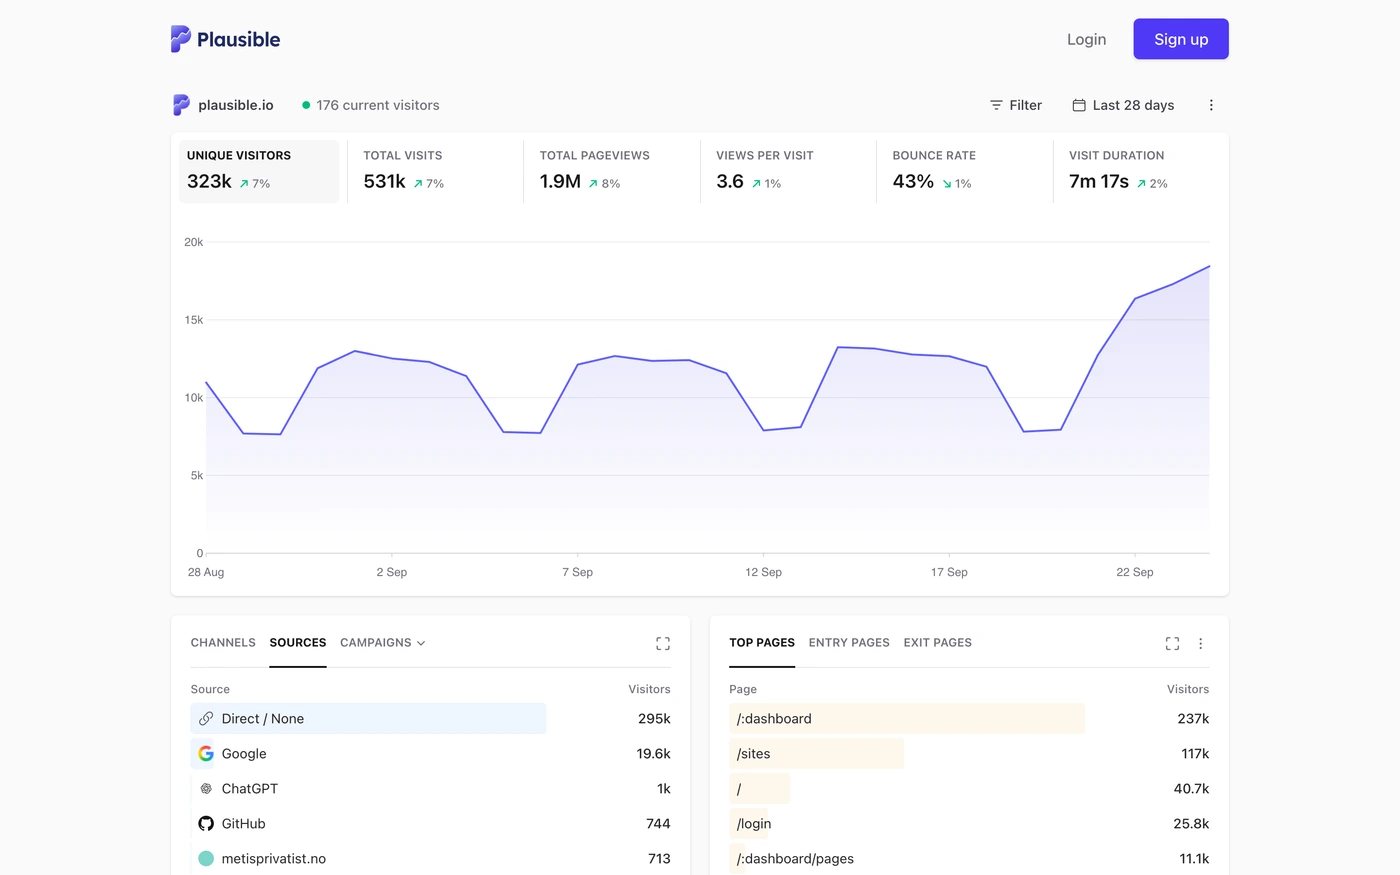
Task: Expand the Top Pages panel to fullscreen
Action: [x=1172, y=643]
